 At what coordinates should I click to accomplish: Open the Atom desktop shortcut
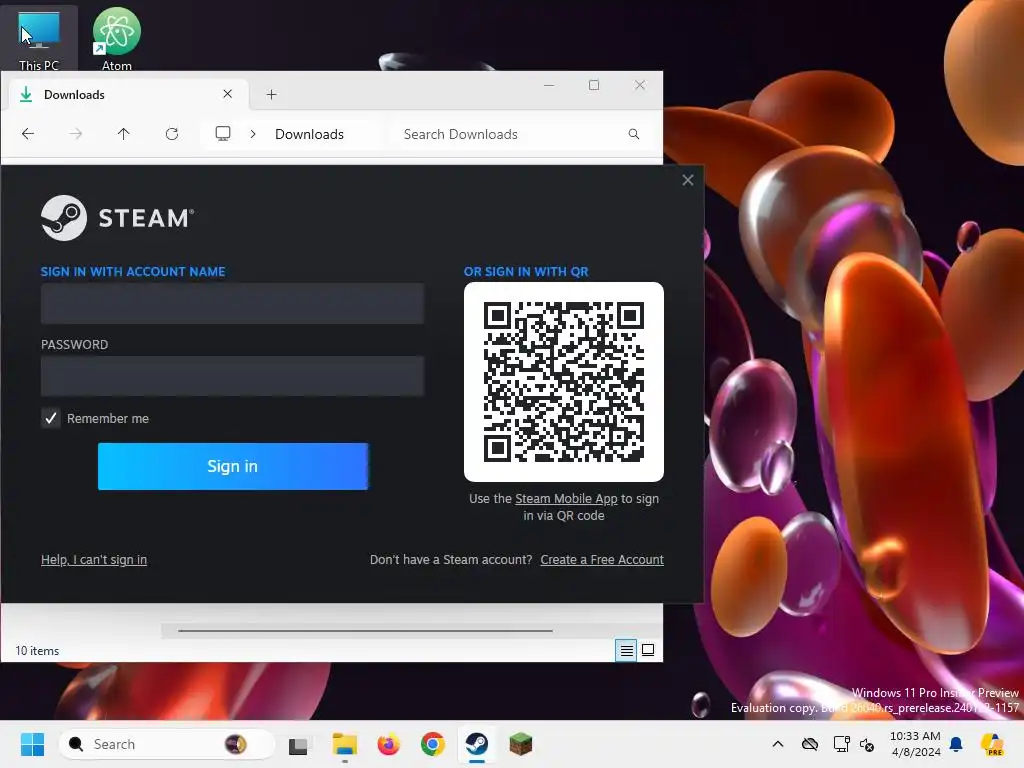116,40
